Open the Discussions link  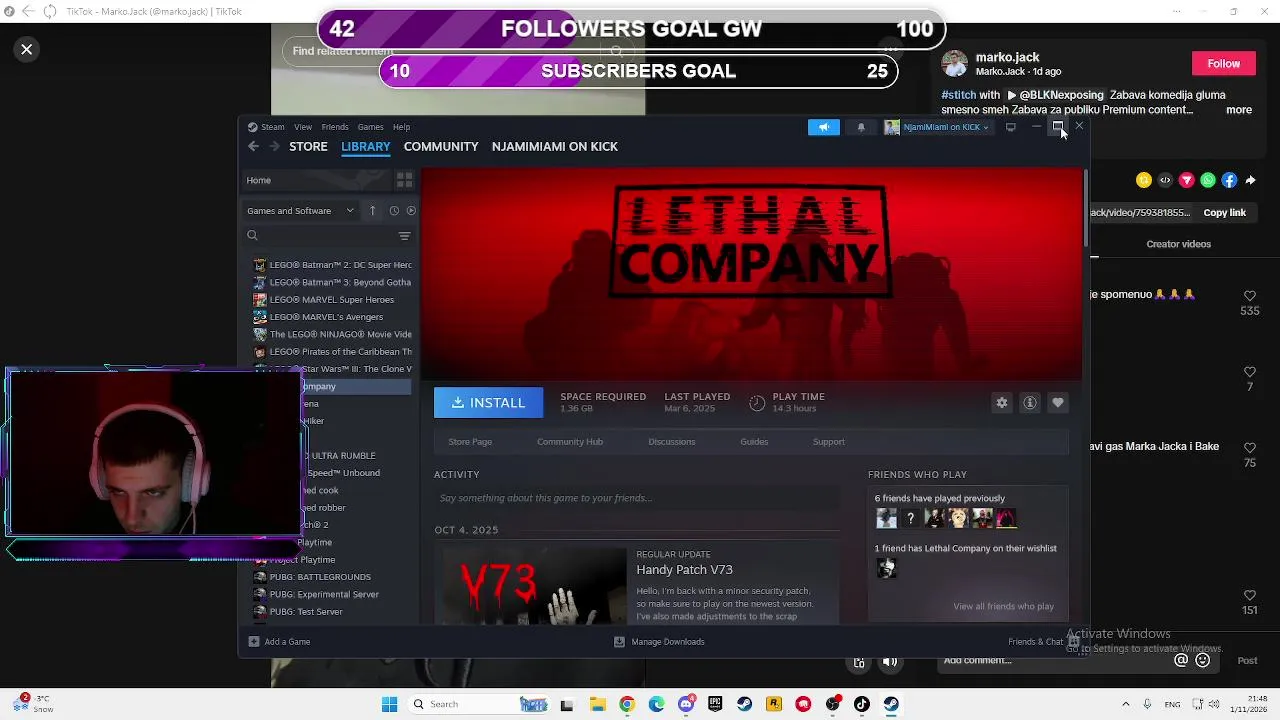pos(672,442)
